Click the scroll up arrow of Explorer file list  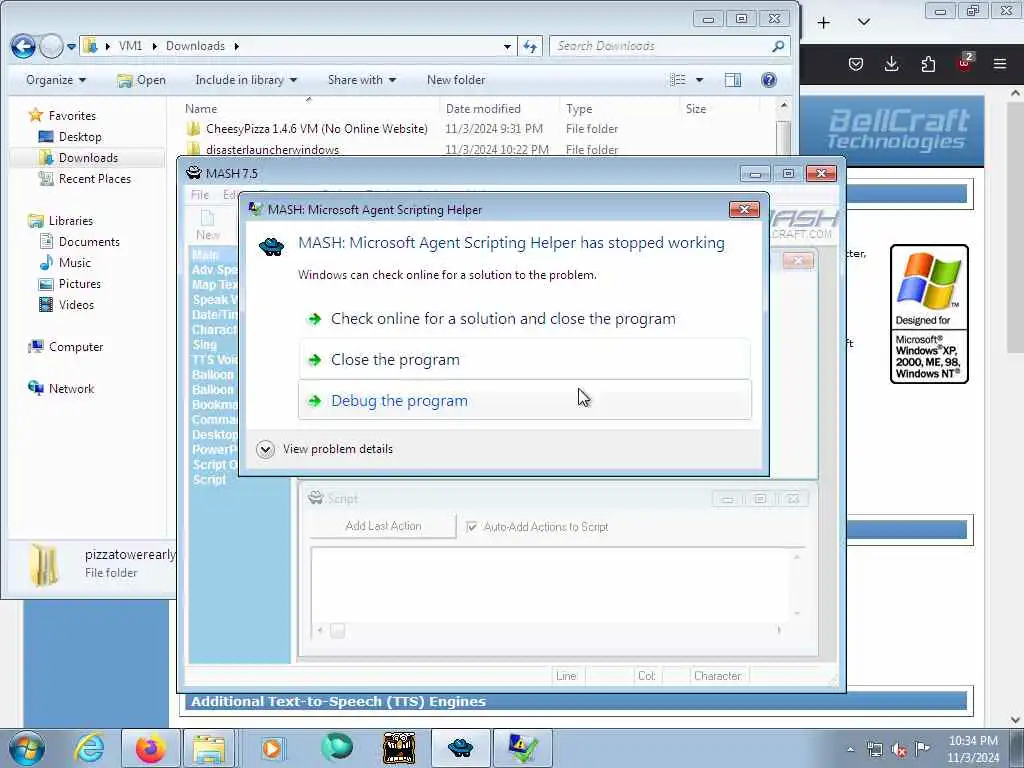(784, 105)
